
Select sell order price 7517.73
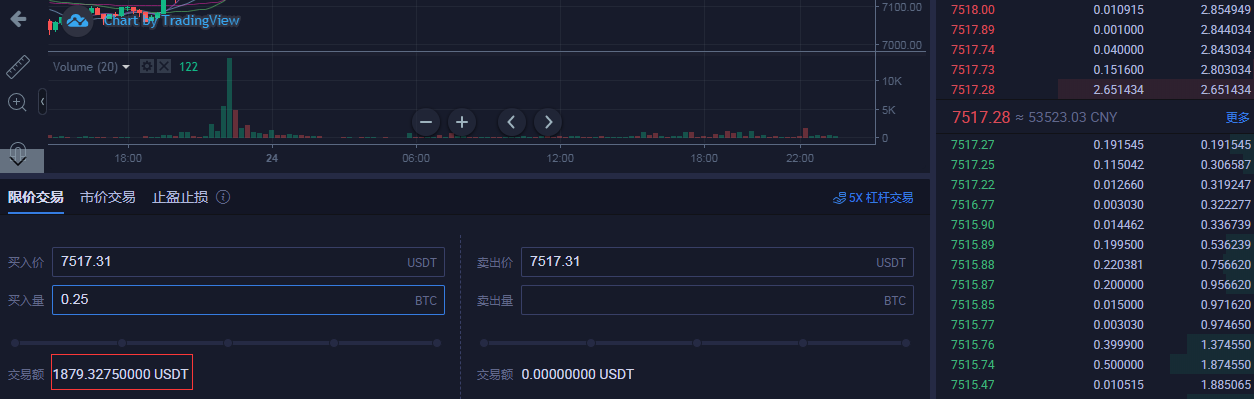pyautogui.click(x=973, y=69)
